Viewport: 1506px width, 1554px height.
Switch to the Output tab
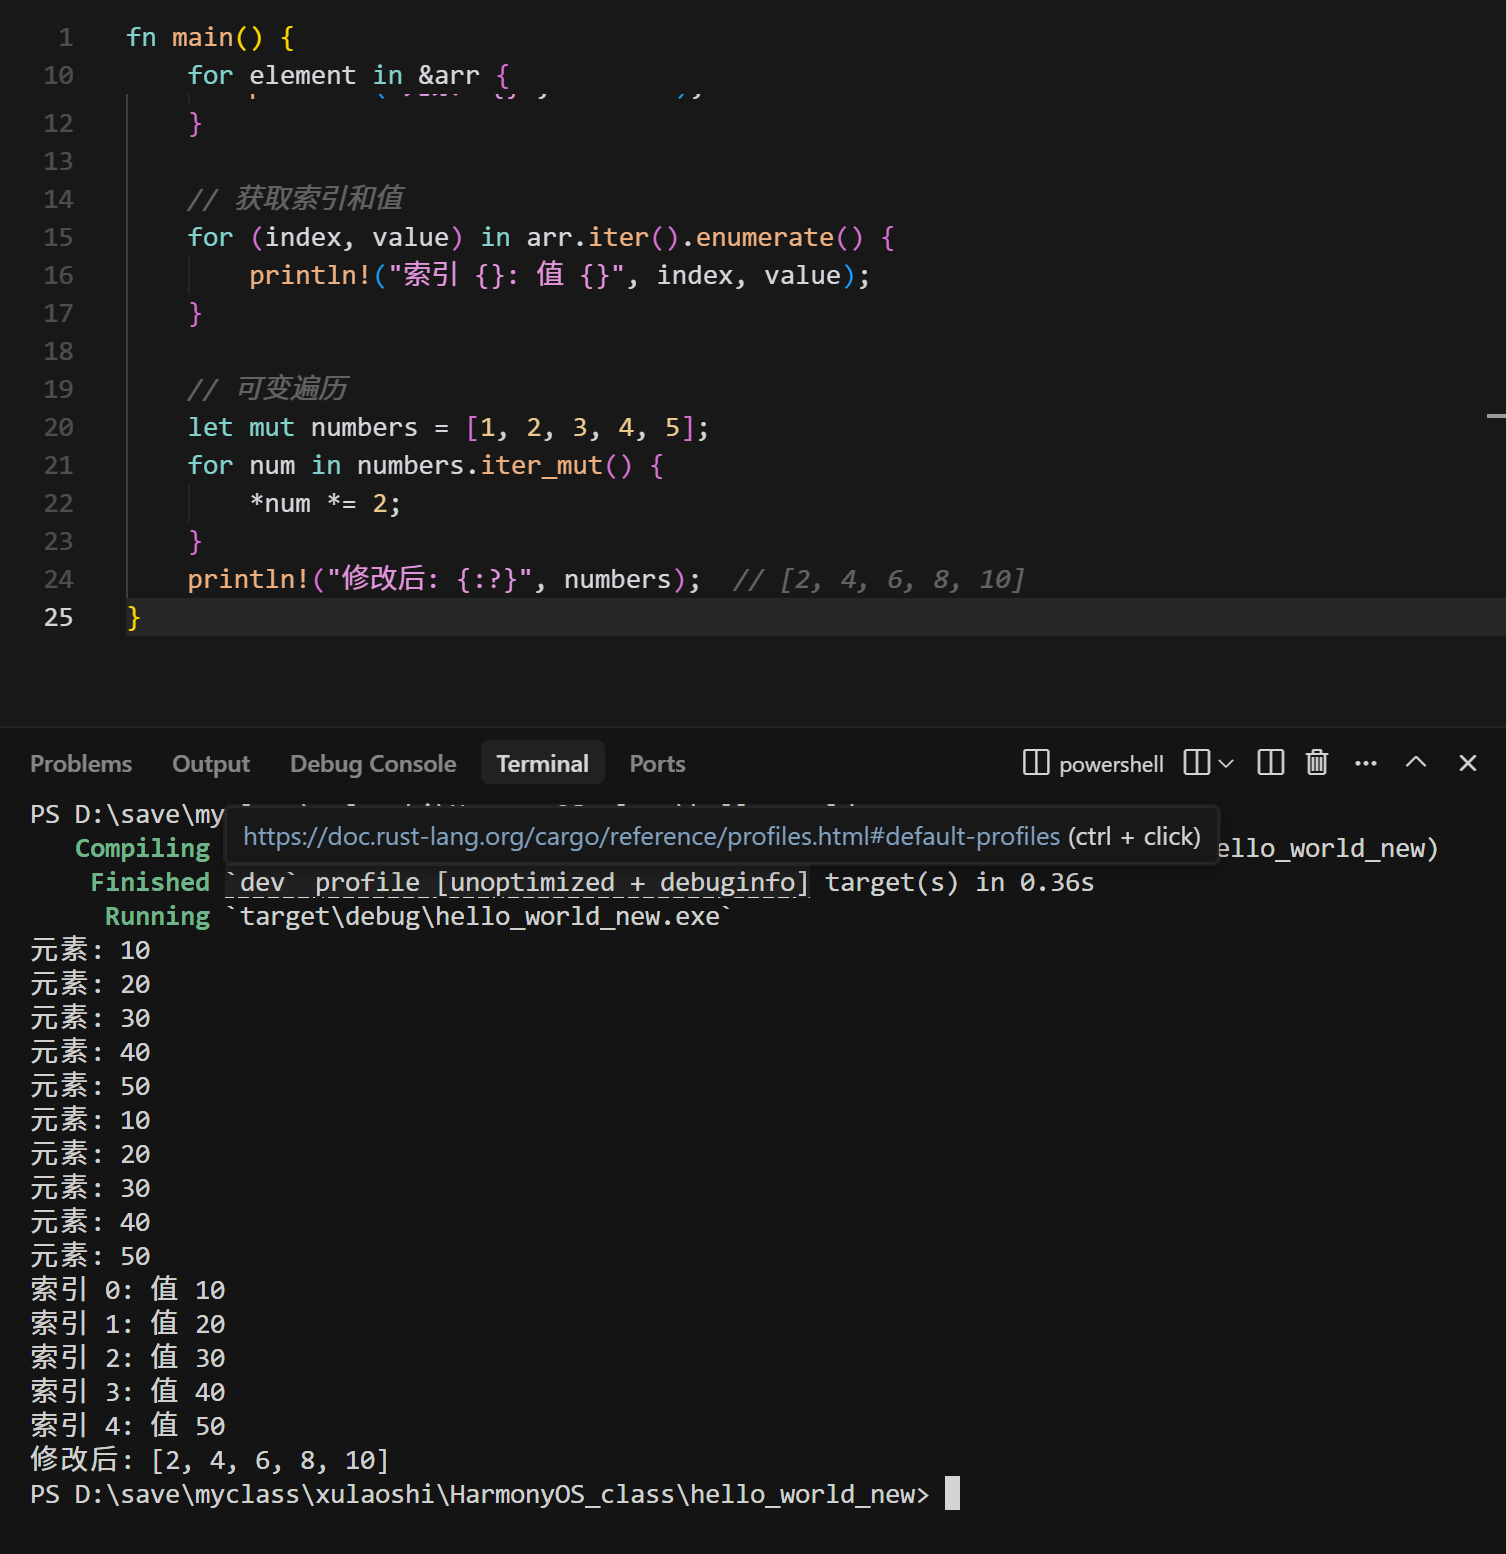click(211, 764)
